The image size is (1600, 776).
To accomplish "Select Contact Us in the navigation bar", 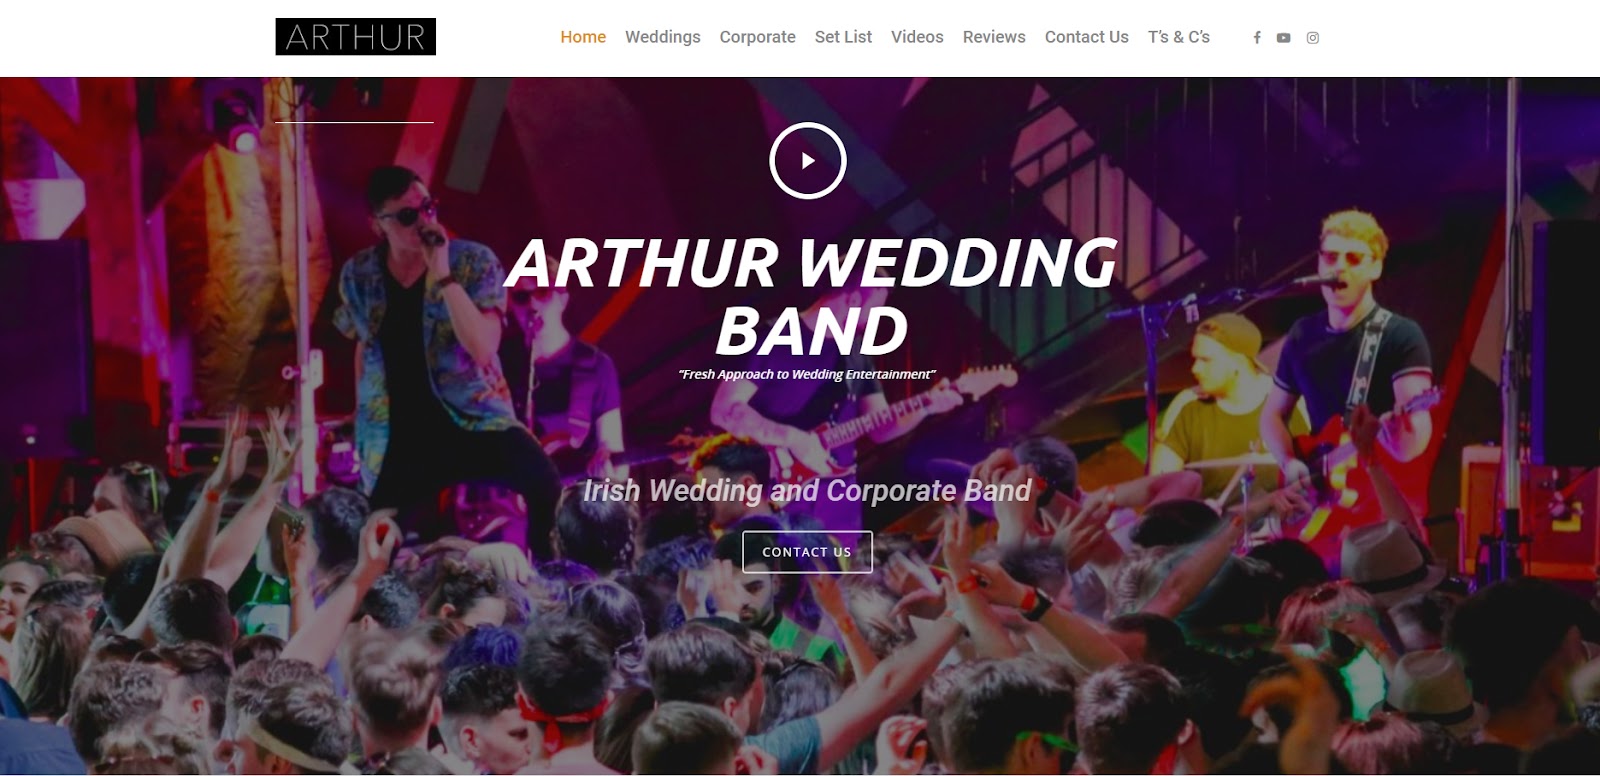I will coord(1086,37).
